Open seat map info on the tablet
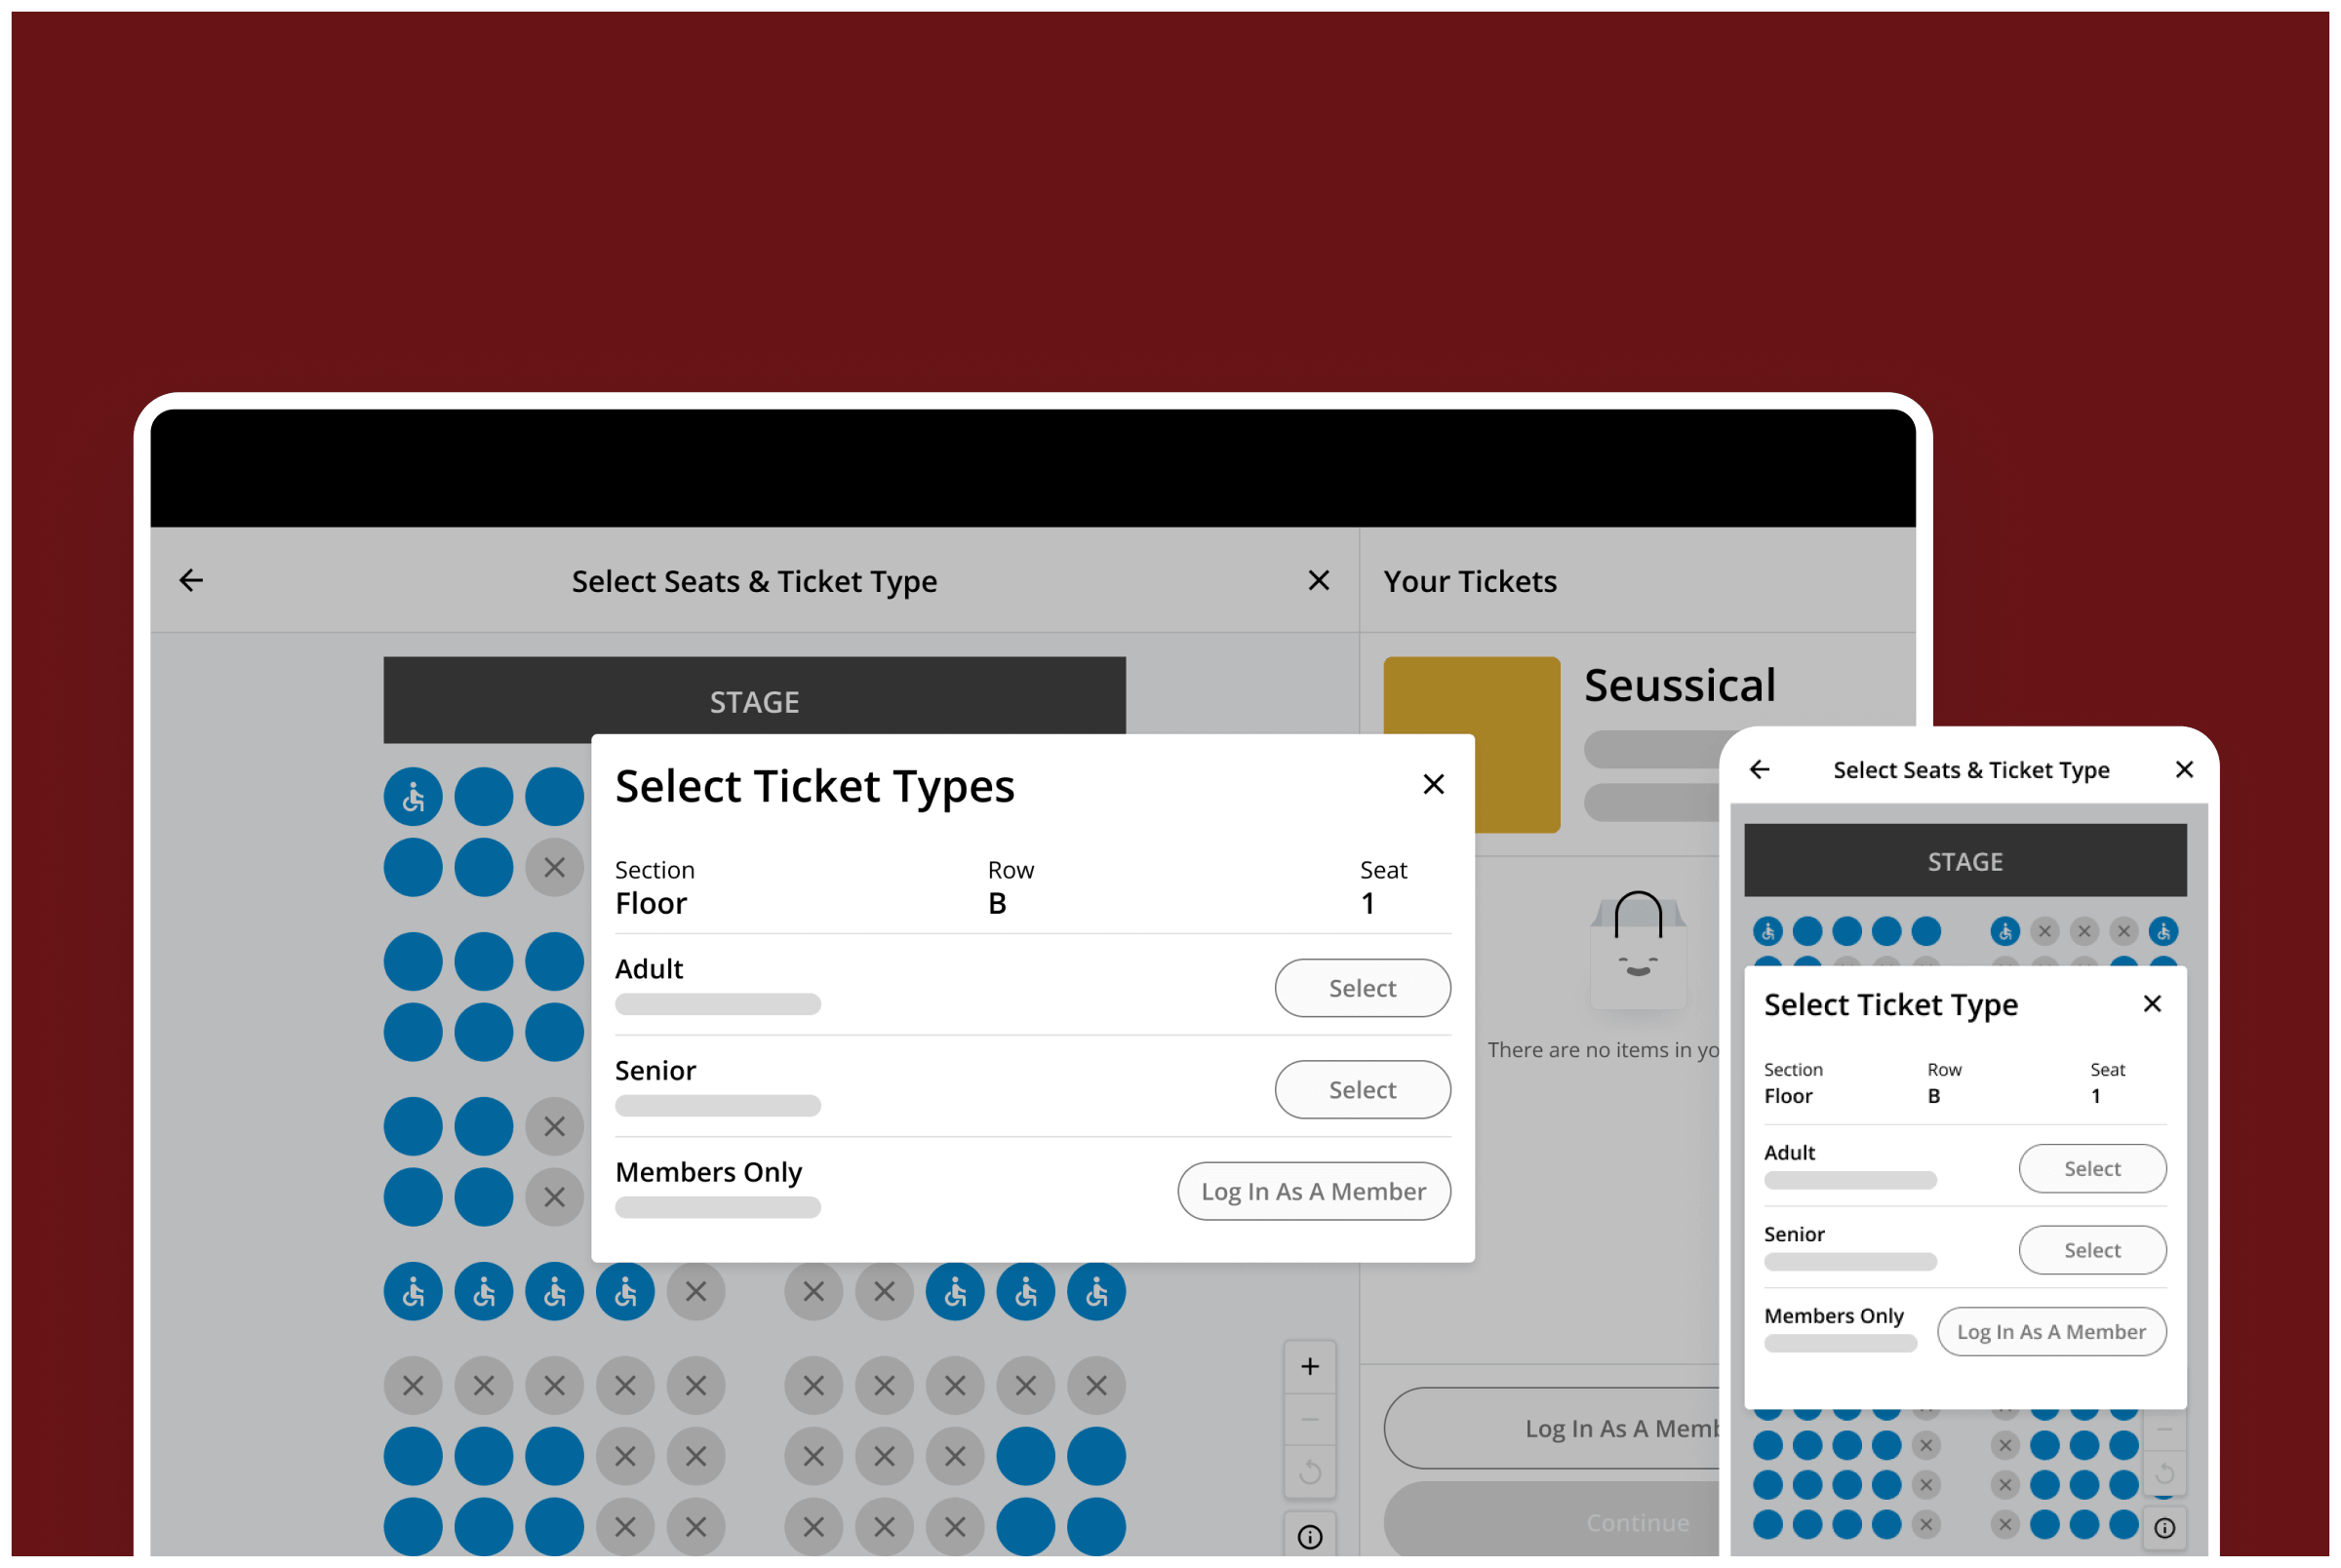This screenshot has width=2341, height=1568. coord(1309,1536)
